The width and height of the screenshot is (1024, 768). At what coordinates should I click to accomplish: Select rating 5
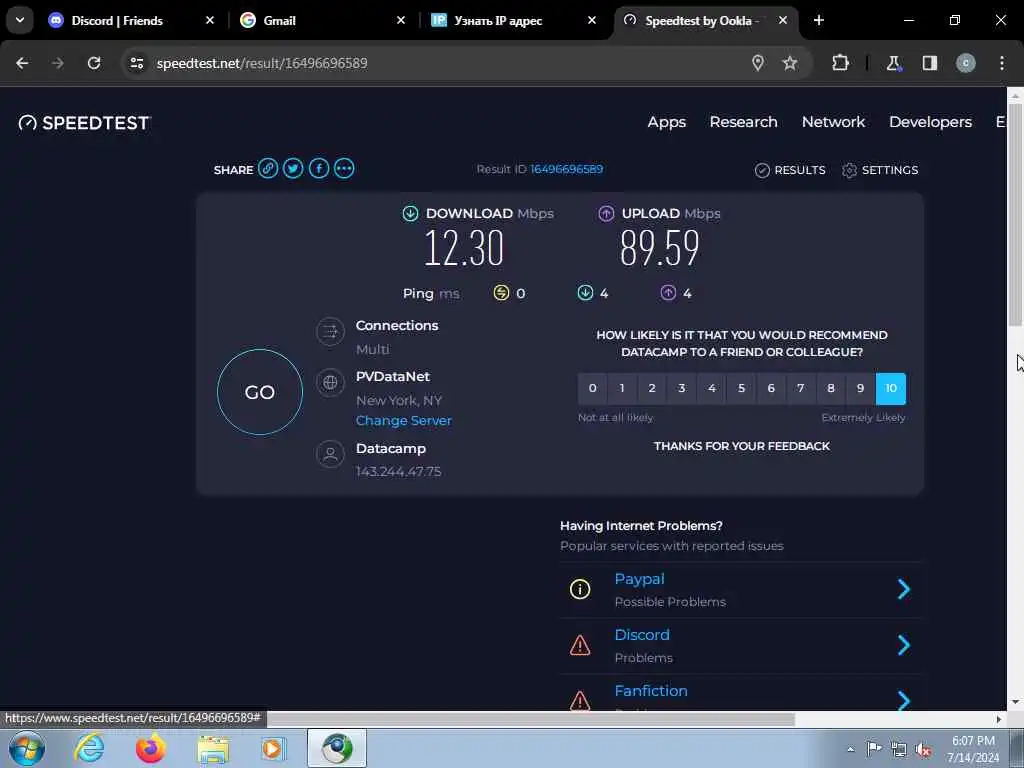point(741,389)
